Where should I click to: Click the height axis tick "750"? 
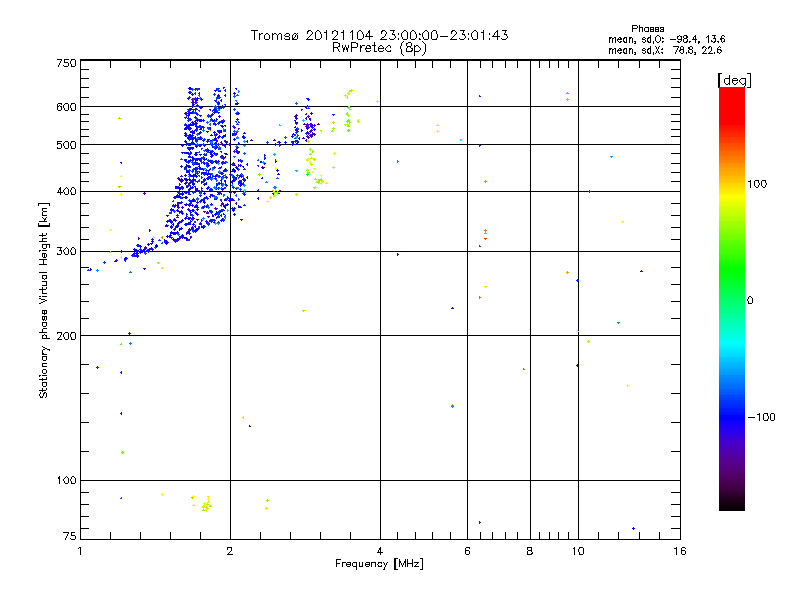point(66,63)
